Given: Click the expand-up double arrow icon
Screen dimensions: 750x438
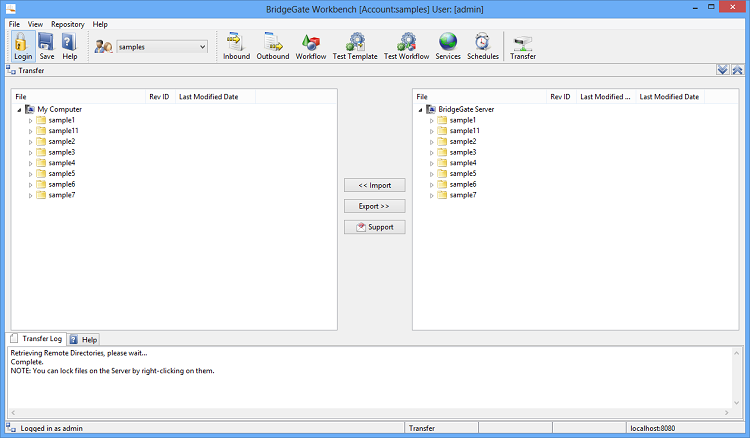Looking at the screenshot, I should pos(737,70).
